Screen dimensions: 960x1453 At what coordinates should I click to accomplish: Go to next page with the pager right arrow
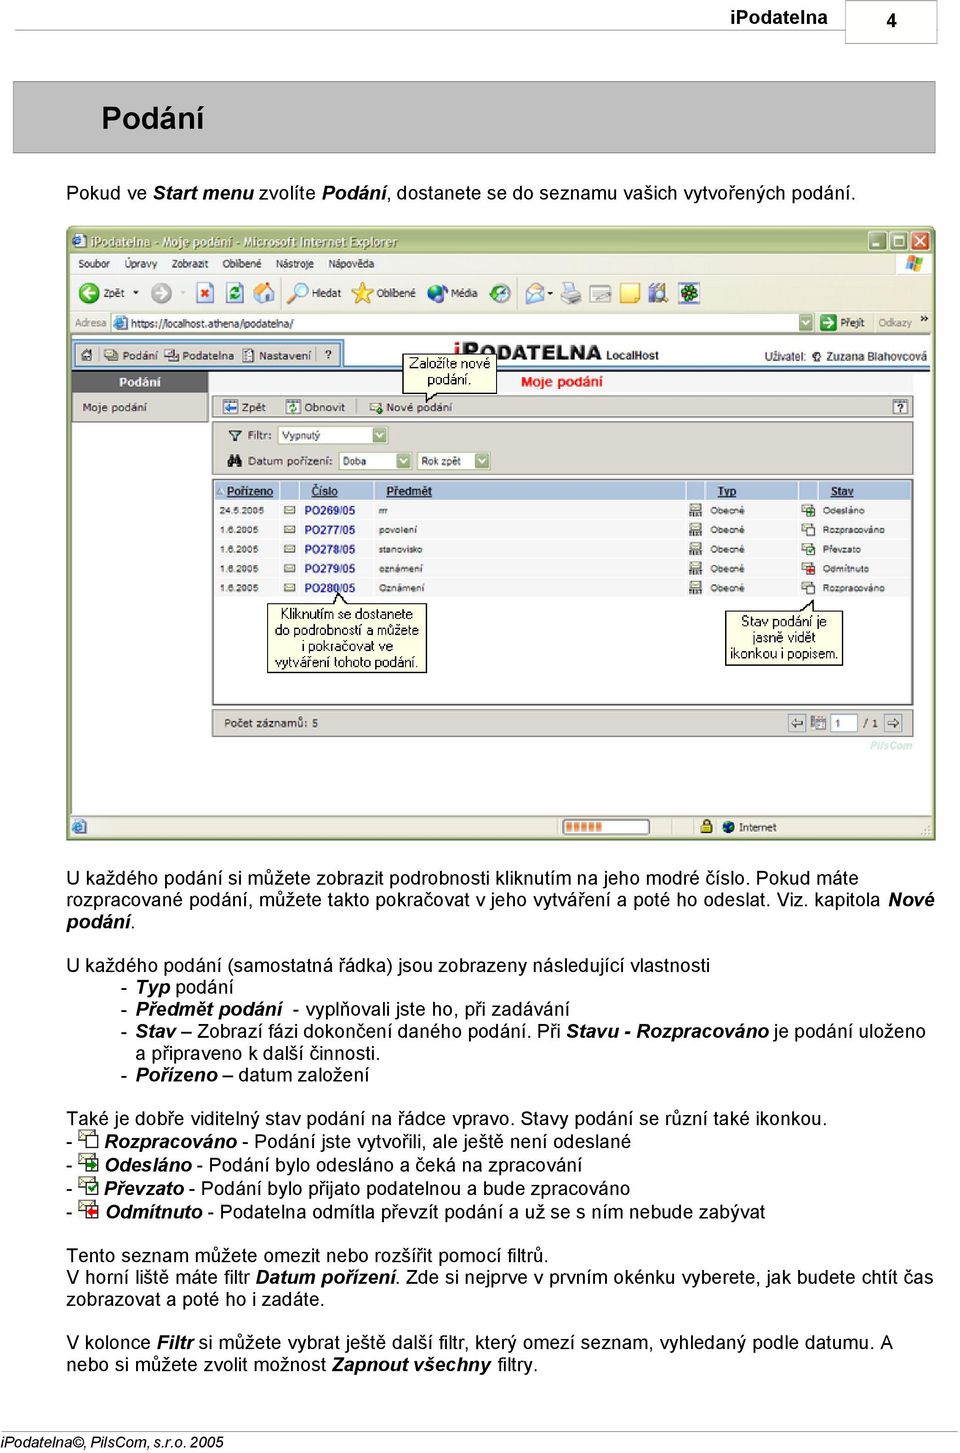pos(893,722)
